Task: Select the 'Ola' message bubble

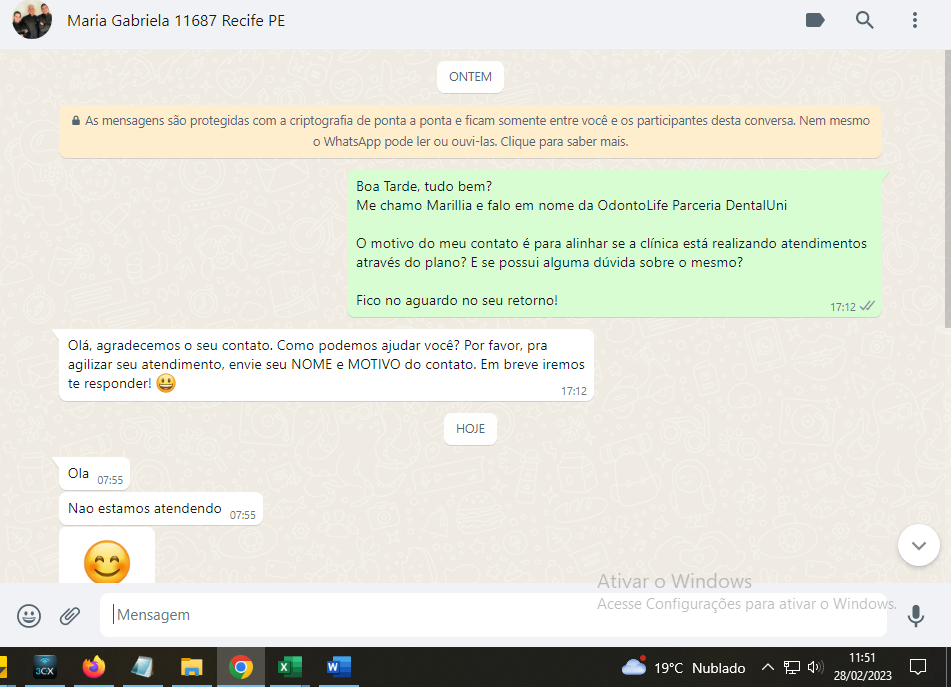Action: point(95,474)
